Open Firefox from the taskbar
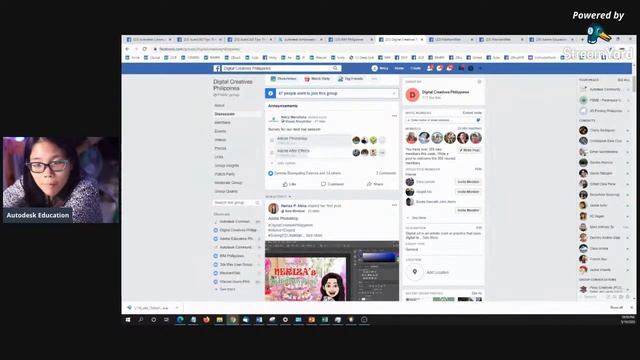 207,320
